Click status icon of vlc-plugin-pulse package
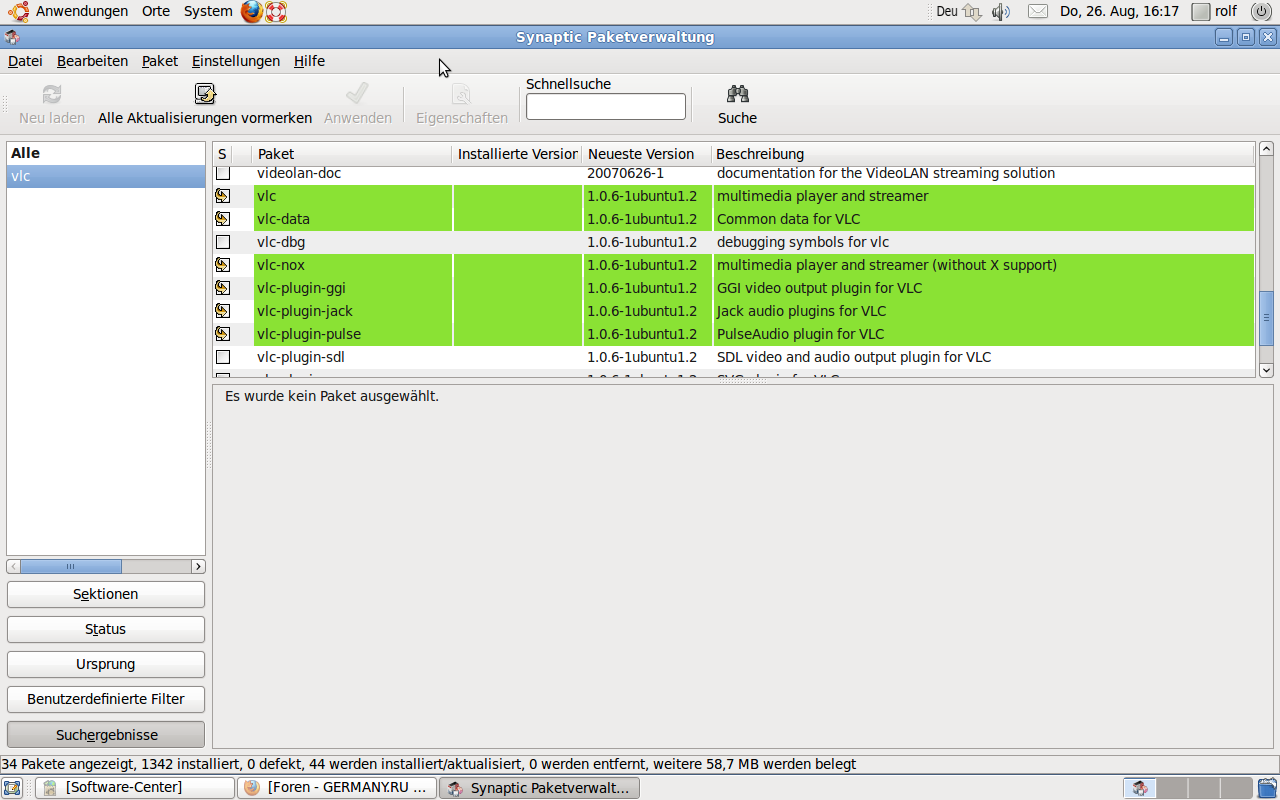 click(x=223, y=334)
